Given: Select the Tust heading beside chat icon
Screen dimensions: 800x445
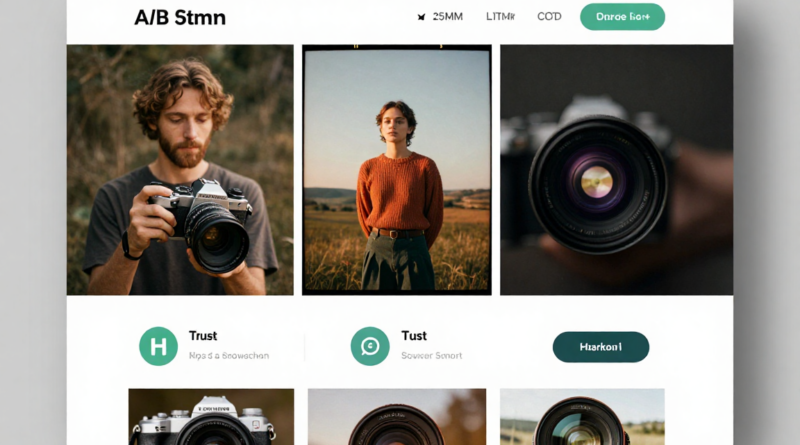Looking at the screenshot, I should pos(414,336).
